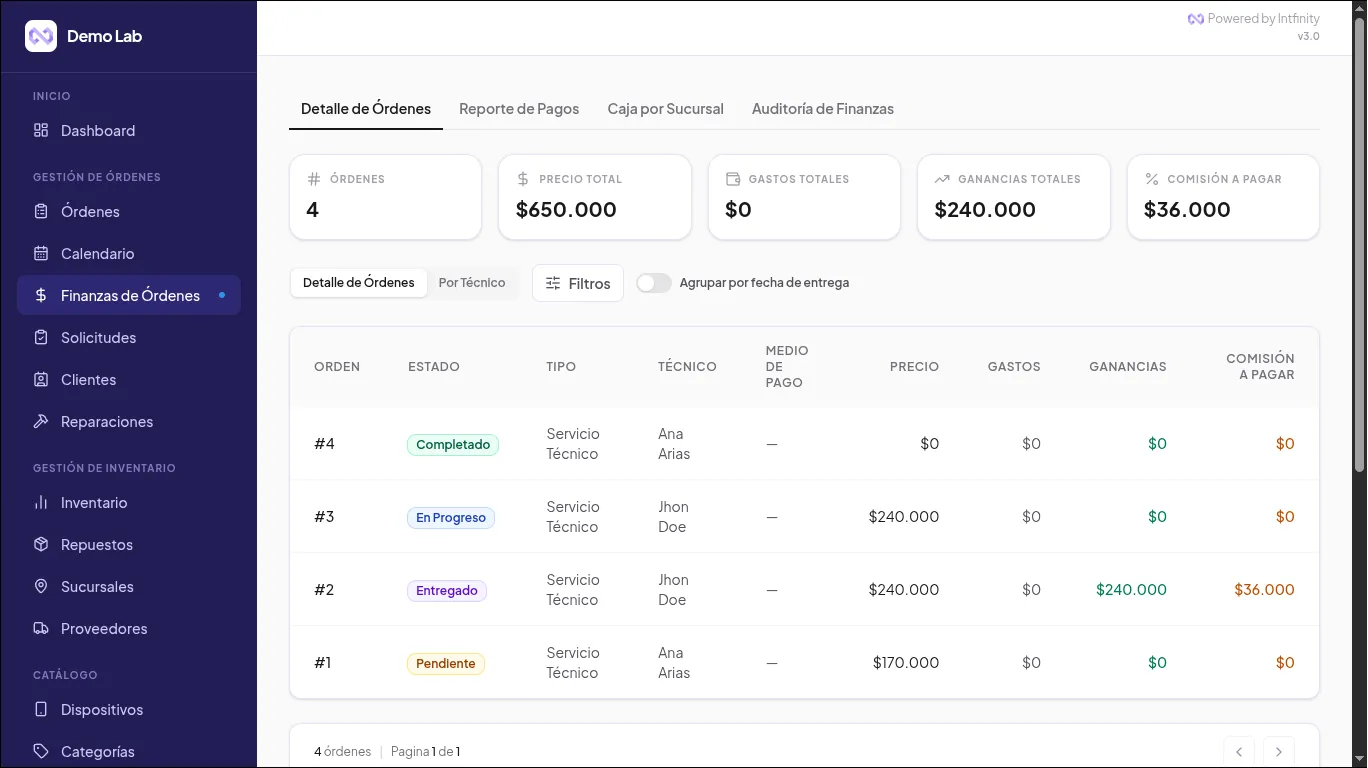Open the Filtros panel
Viewport: 1368px width, 768px height.
[x=578, y=283]
